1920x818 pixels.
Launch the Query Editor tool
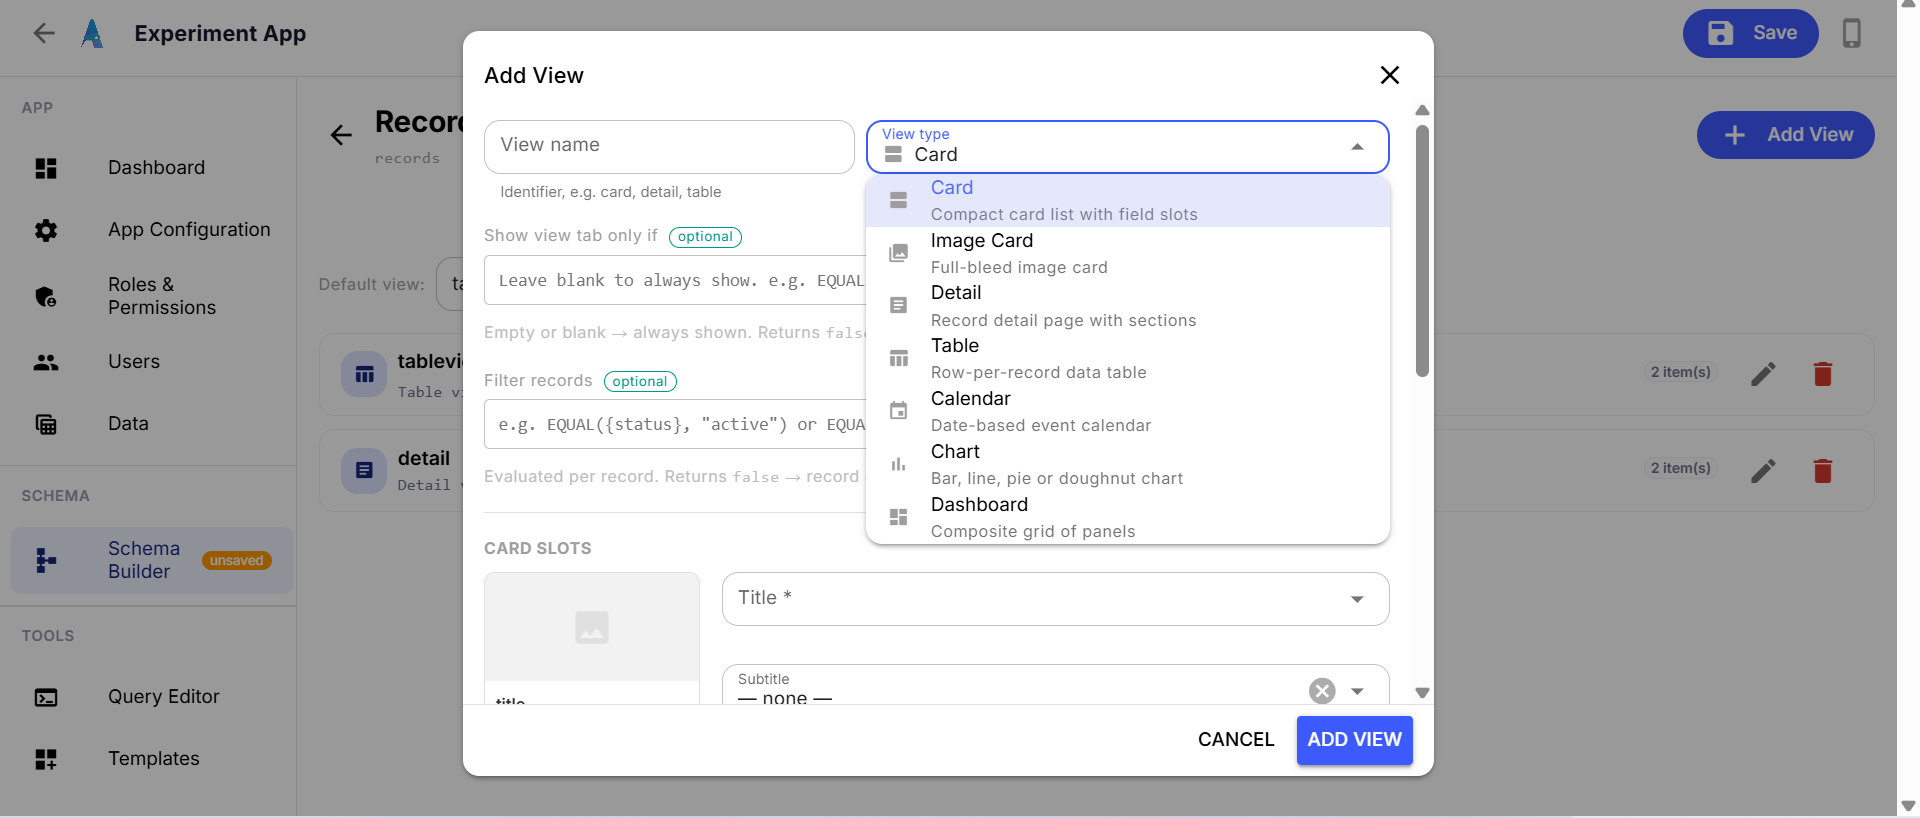(x=148, y=697)
